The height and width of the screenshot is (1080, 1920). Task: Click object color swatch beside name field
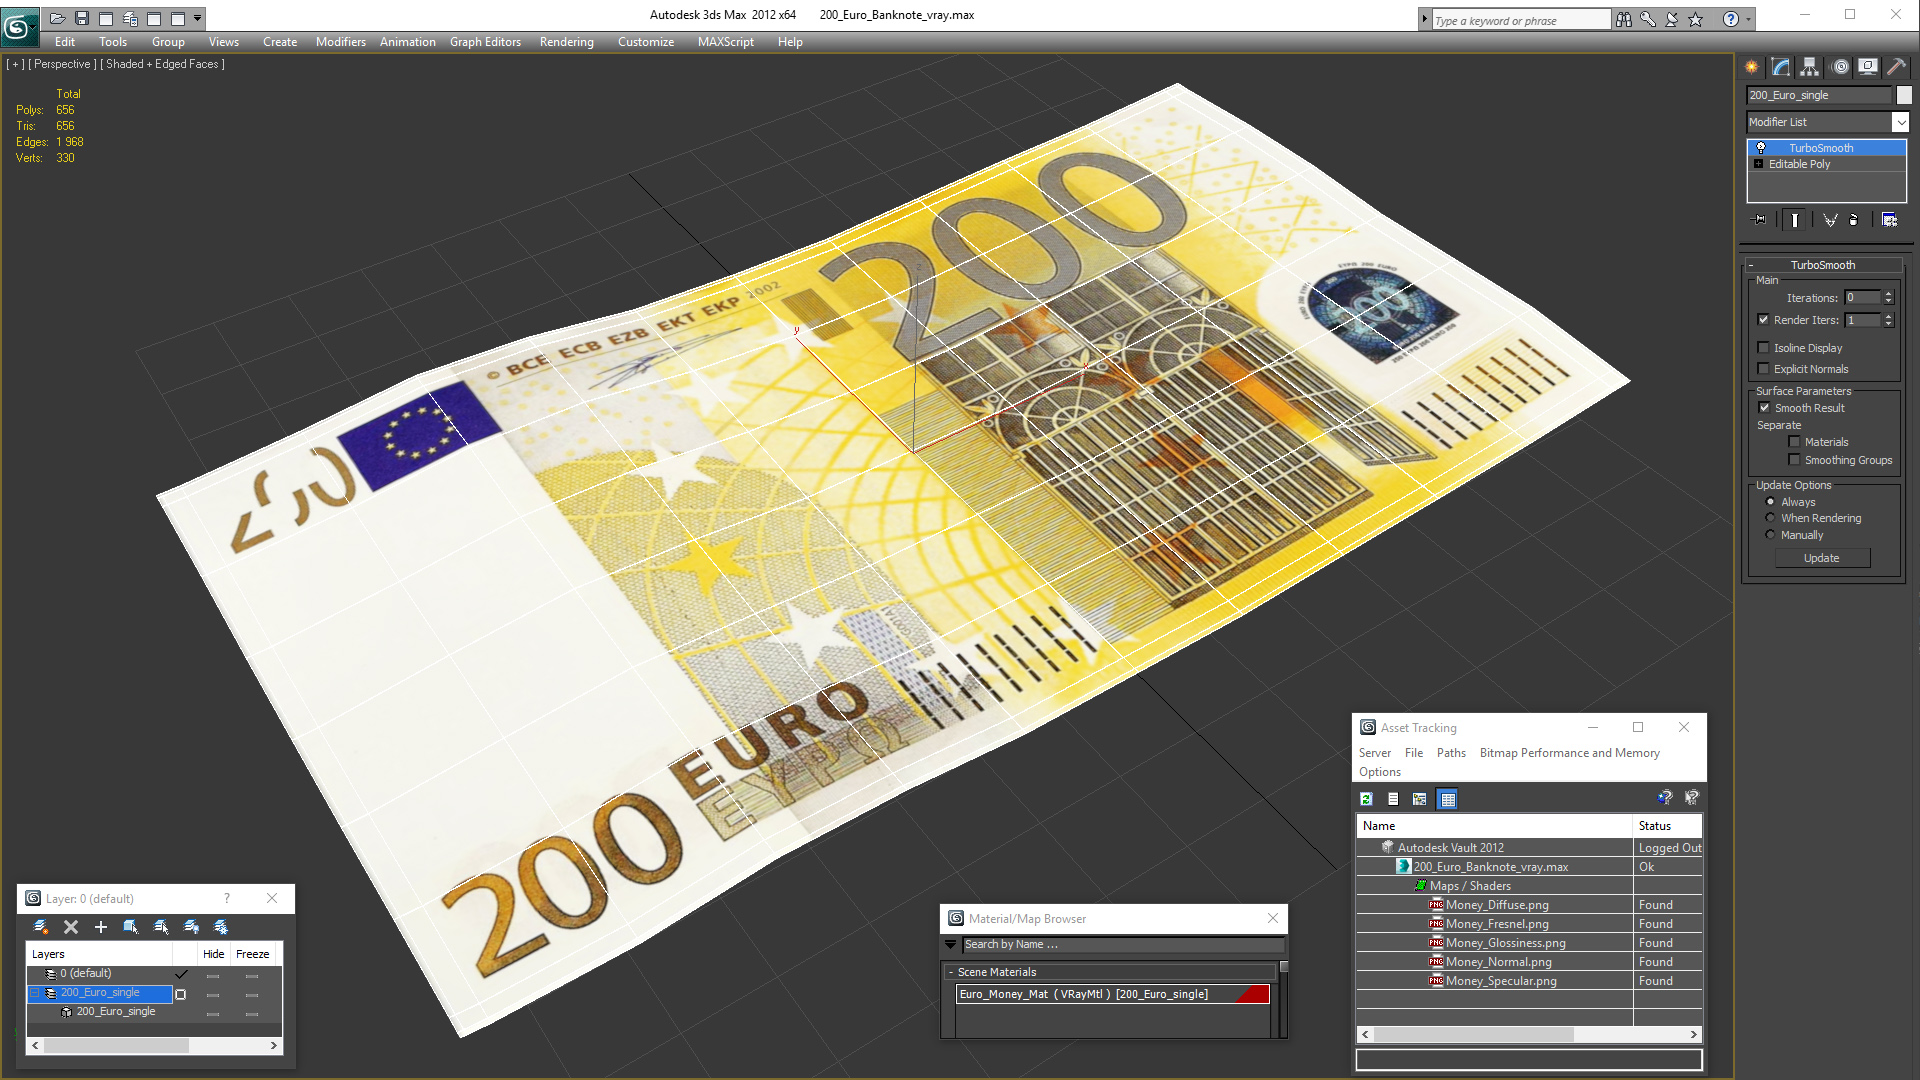(x=1904, y=95)
